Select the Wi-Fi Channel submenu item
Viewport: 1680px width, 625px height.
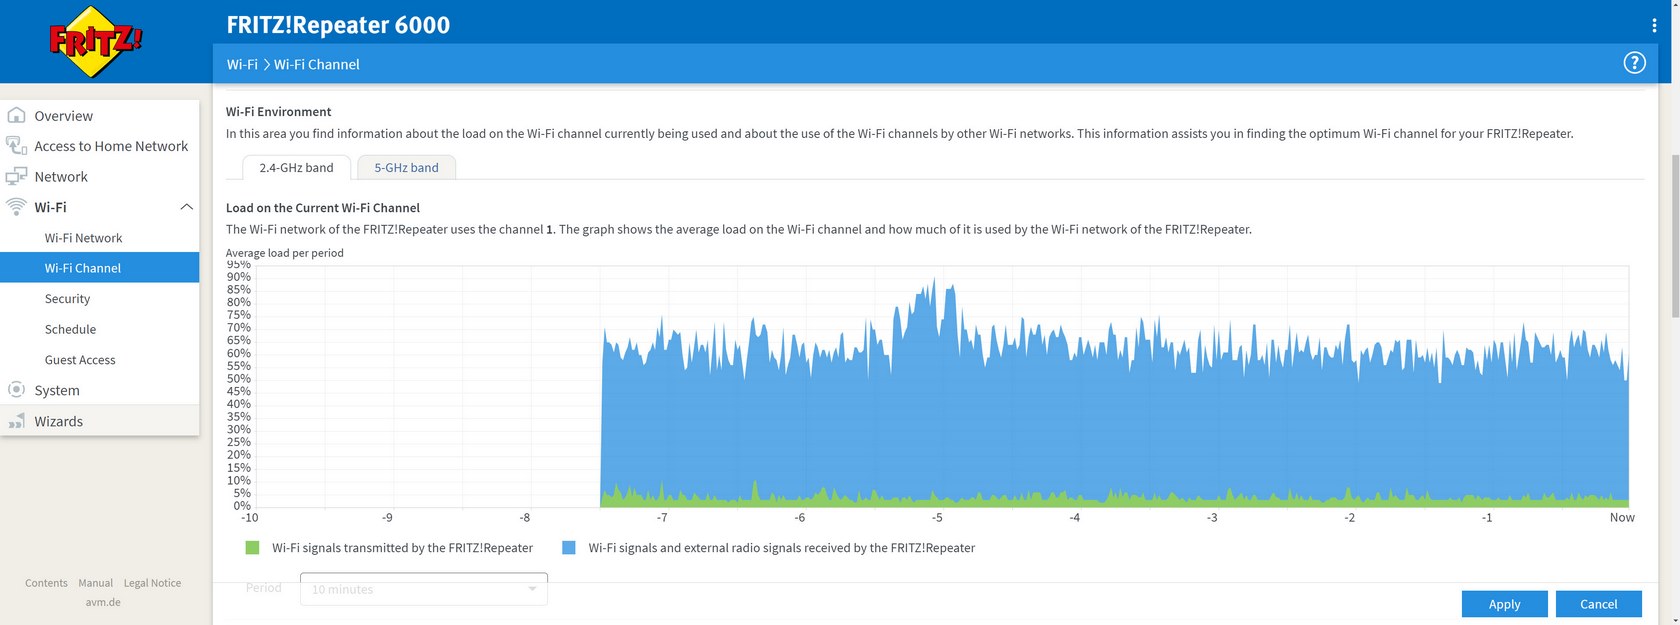100,268
